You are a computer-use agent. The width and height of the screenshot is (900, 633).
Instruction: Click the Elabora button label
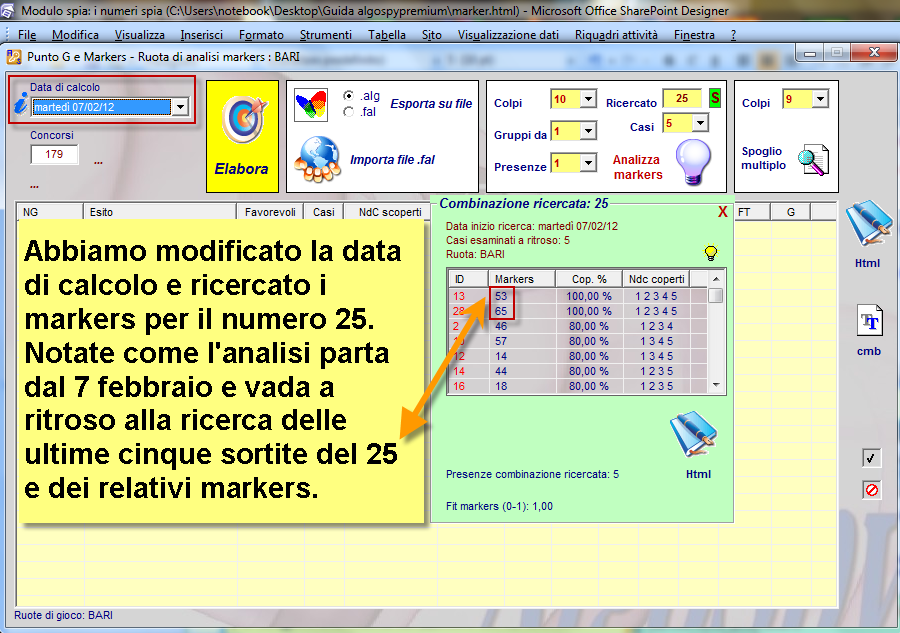pos(241,169)
